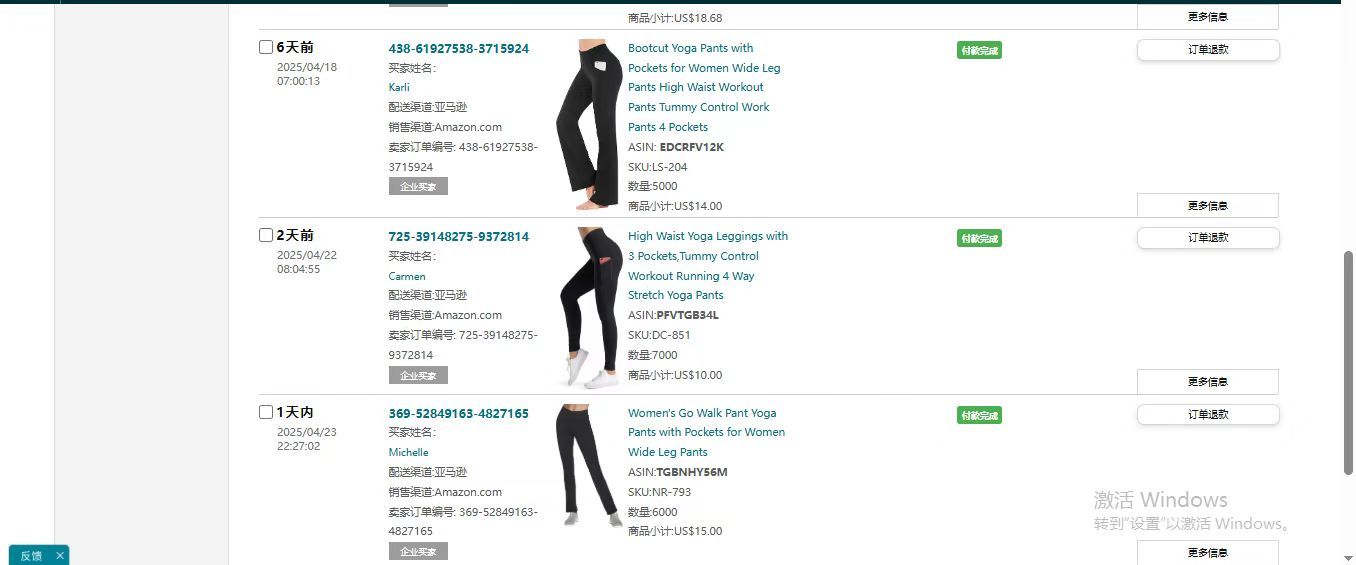This screenshot has width=1356, height=565.
Task: Click 订单退款 for Karli's order
Action: 1208,50
